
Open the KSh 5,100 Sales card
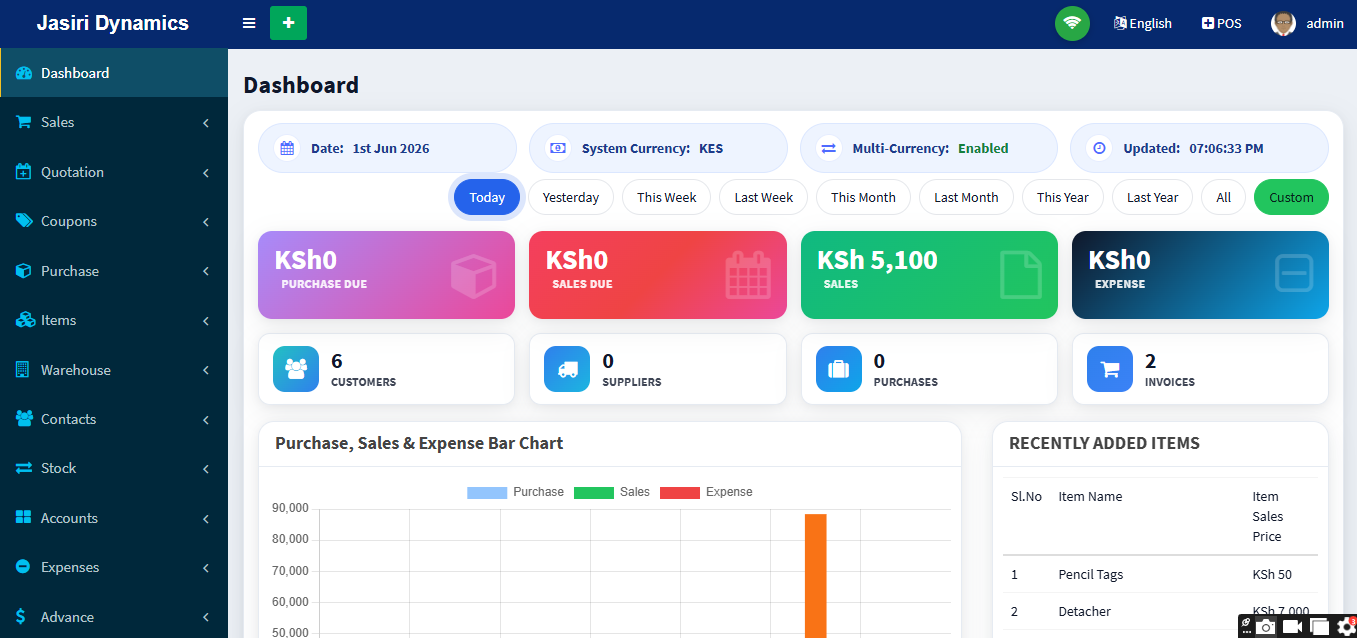pos(929,275)
